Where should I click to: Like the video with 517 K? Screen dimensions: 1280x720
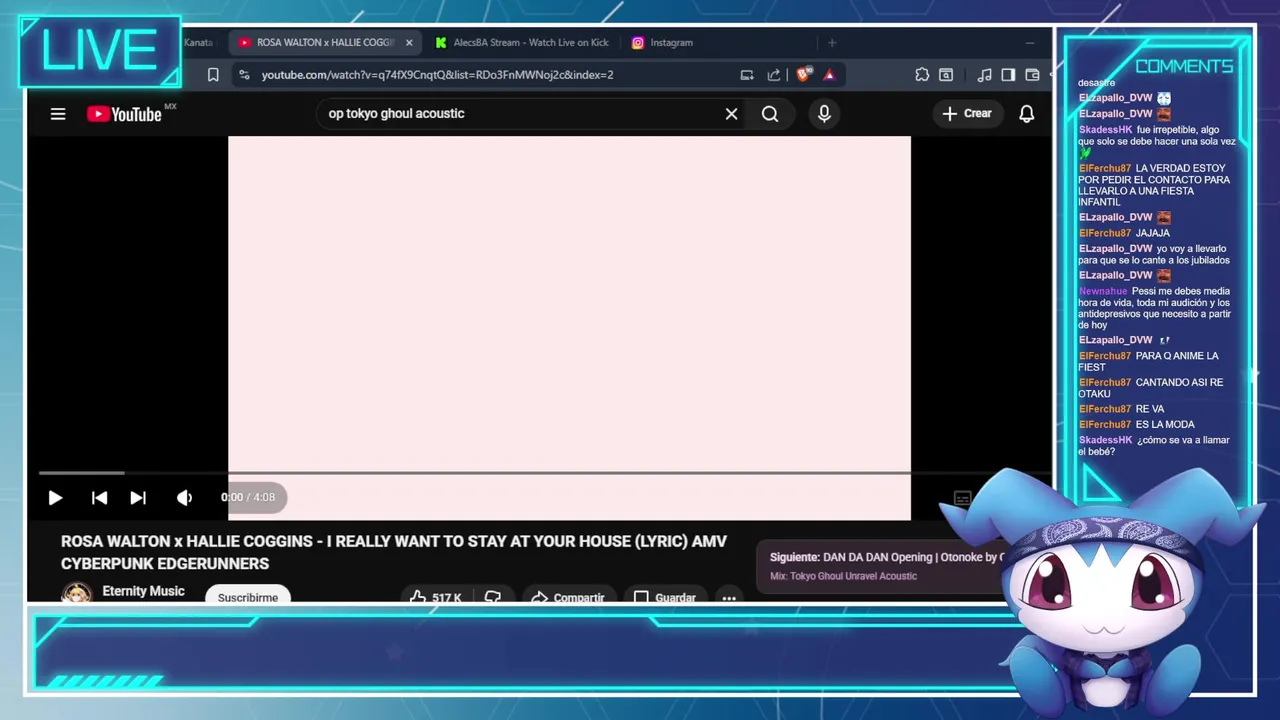[435, 597]
